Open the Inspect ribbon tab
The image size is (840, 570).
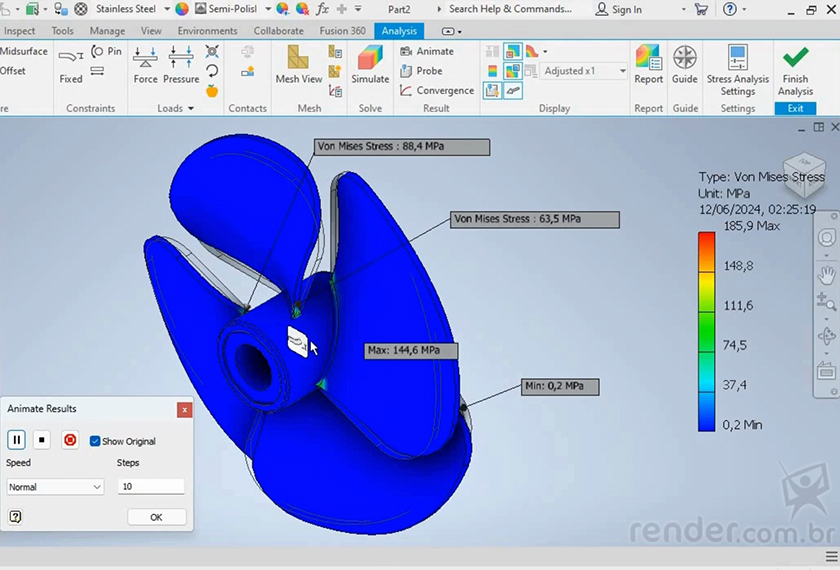pyautogui.click(x=20, y=31)
